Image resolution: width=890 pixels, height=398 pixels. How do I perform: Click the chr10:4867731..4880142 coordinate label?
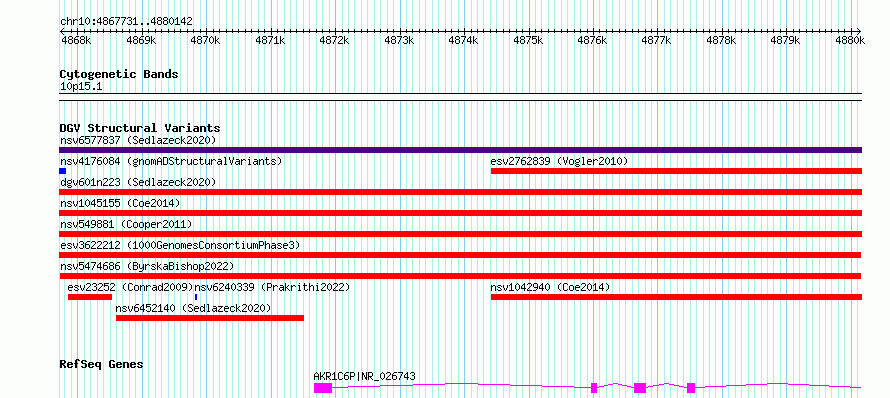click(x=126, y=22)
